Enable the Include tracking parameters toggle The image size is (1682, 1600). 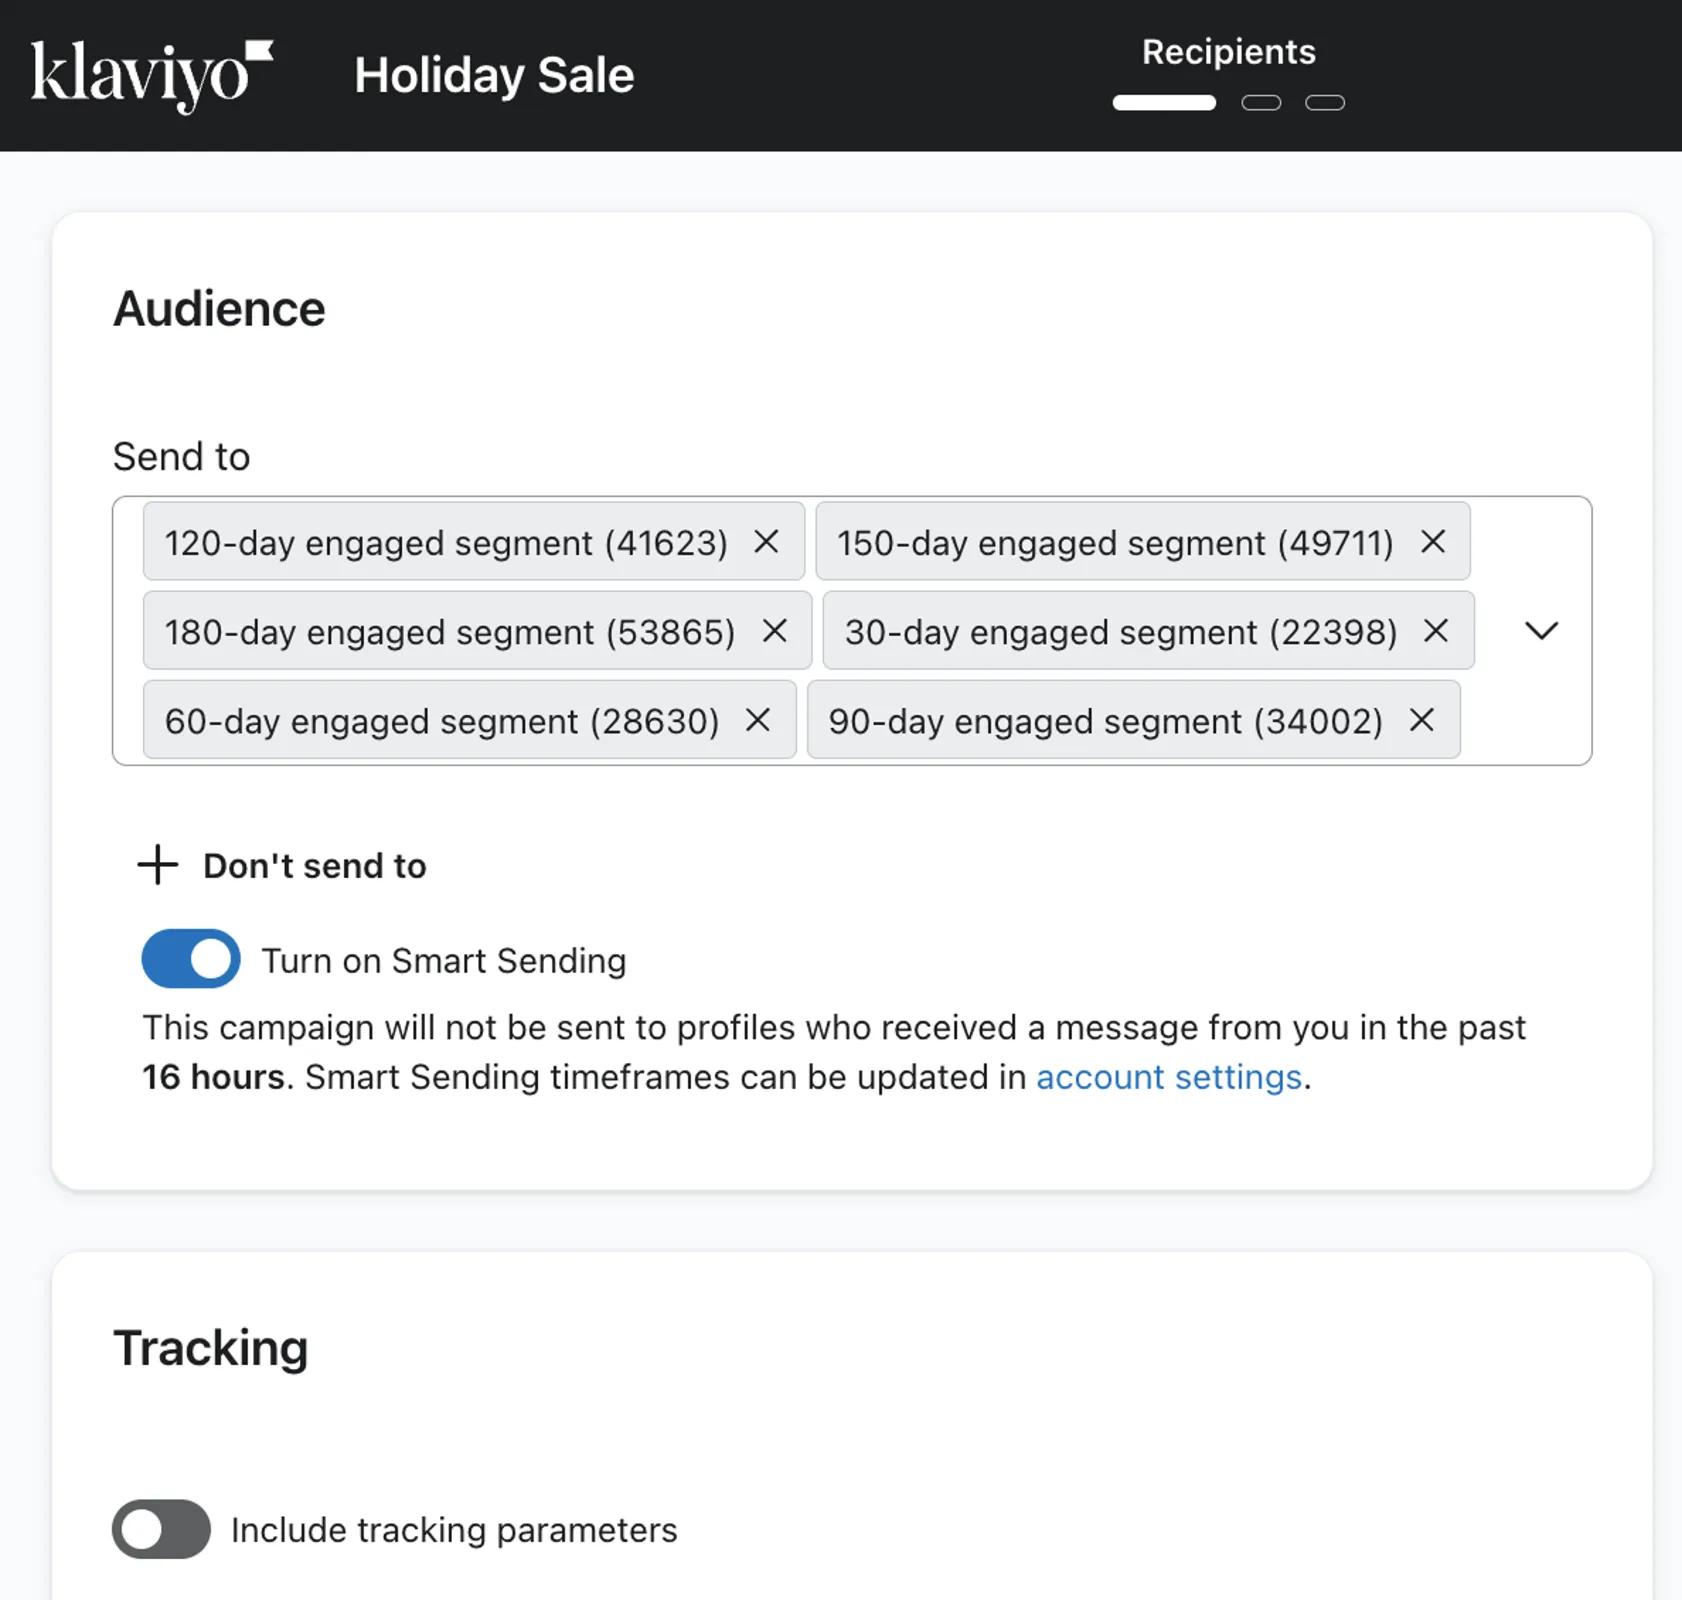pyautogui.click(x=161, y=1529)
